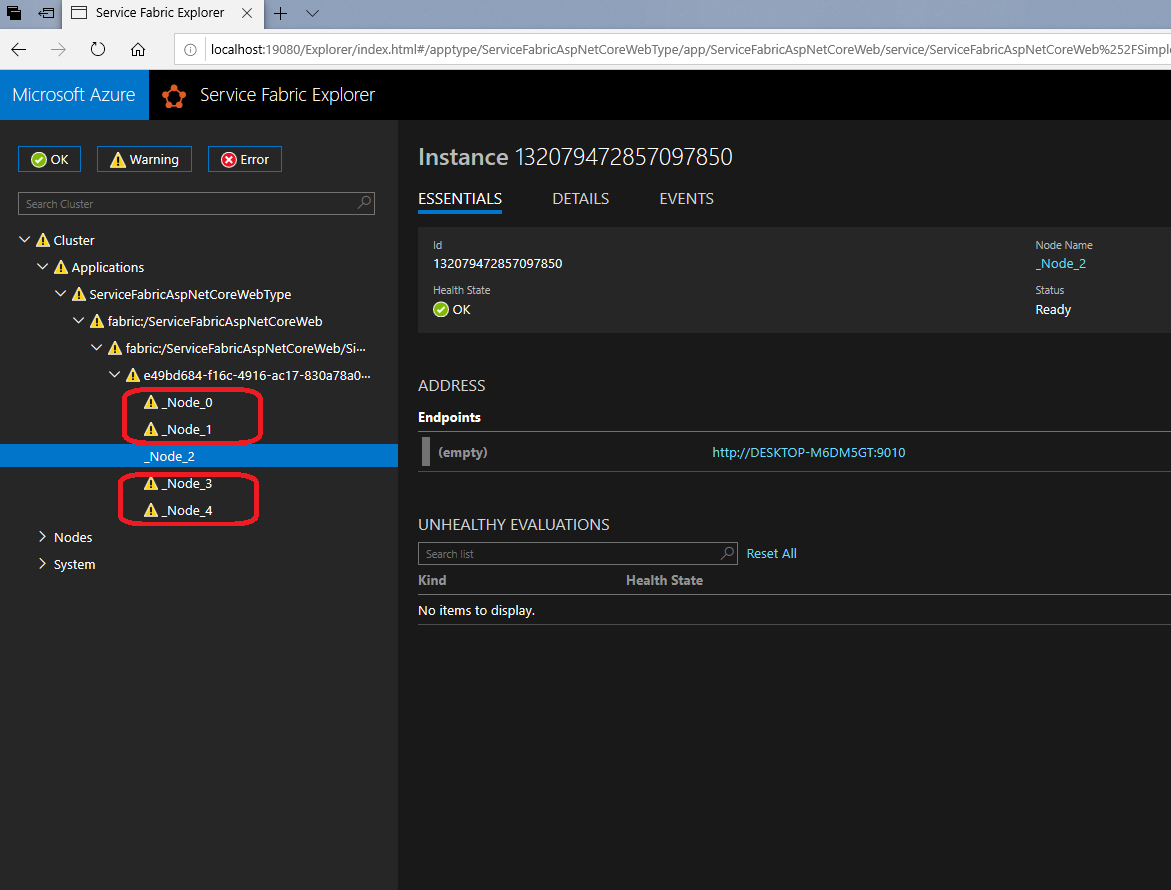The image size is (1171, 890).
Task: Collapse the fabric:/ServiceFabricAspNetCoreWeb application node
Action: tap(78, 320)
